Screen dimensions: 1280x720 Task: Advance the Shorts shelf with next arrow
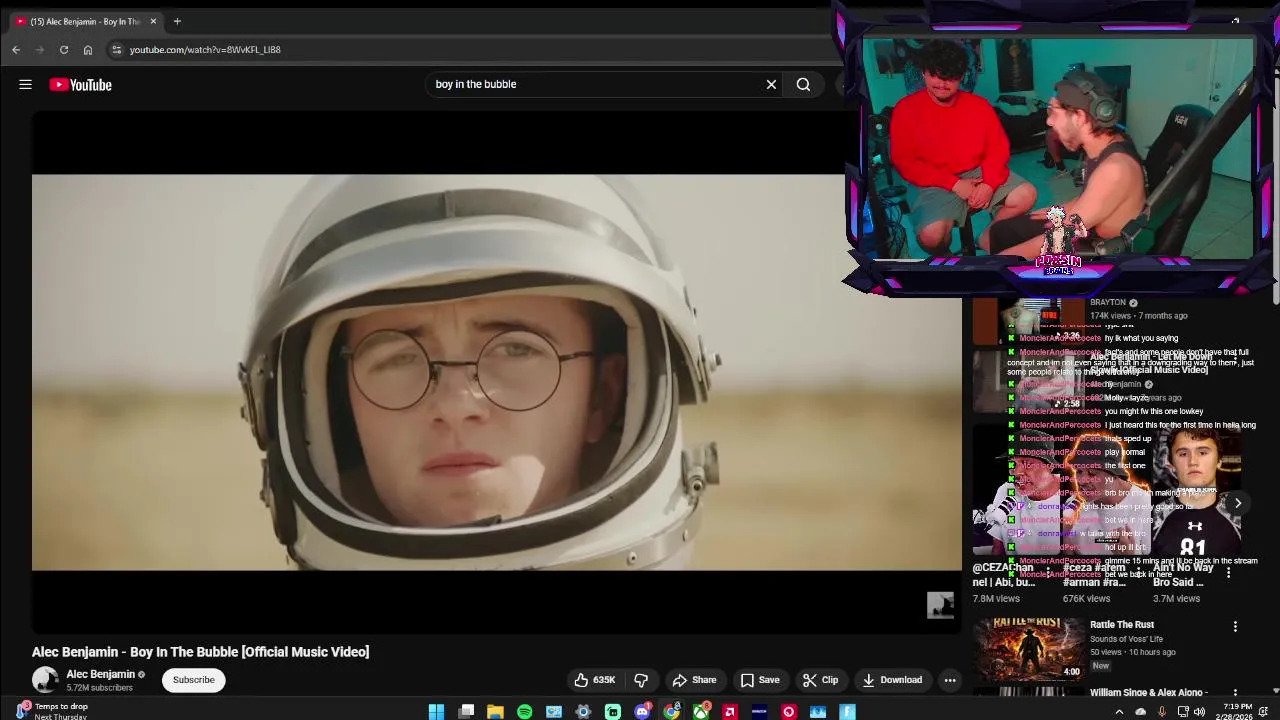pos(1238,503)
